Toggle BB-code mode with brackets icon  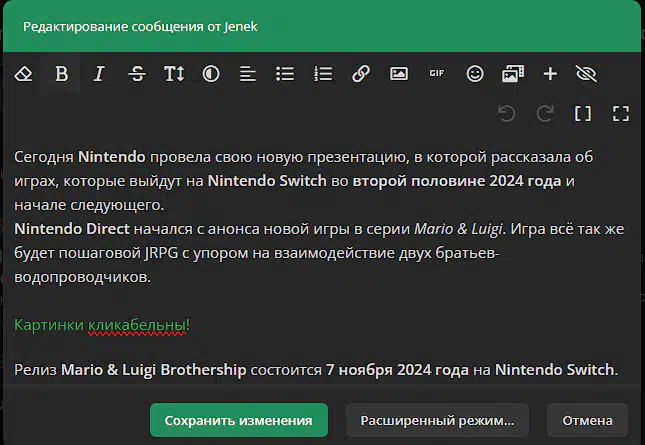(x=583, y=114)
